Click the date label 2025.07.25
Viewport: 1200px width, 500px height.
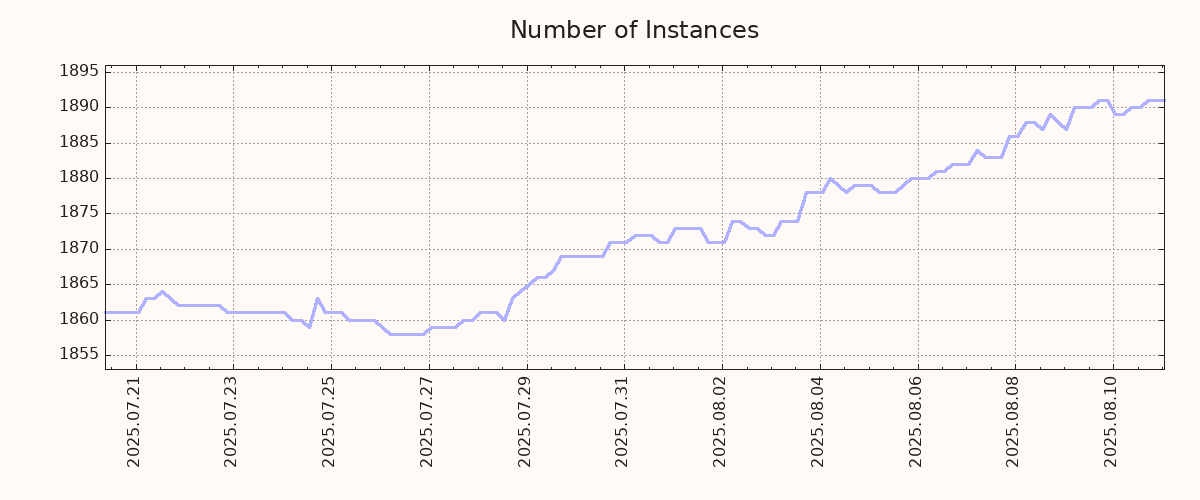coord(330,423)
